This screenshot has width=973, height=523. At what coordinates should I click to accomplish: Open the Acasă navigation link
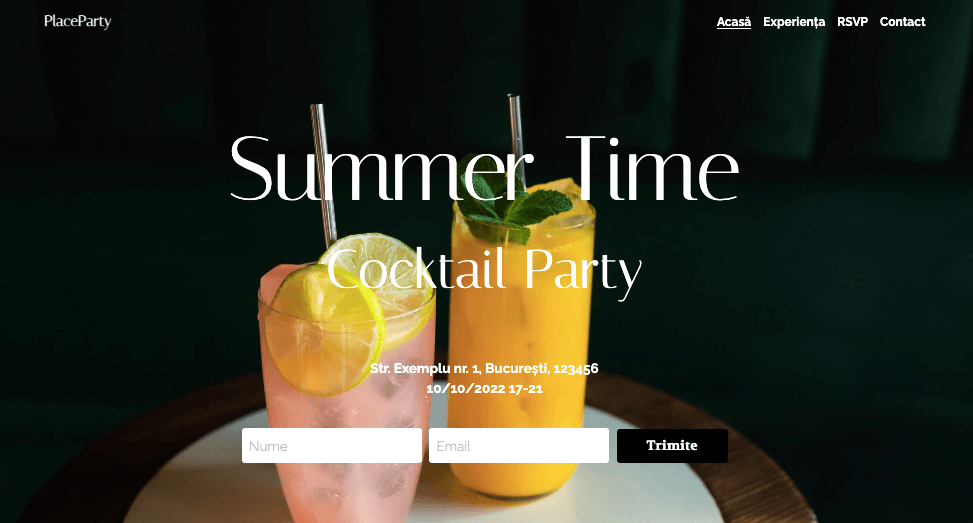[x=733, y=22]
